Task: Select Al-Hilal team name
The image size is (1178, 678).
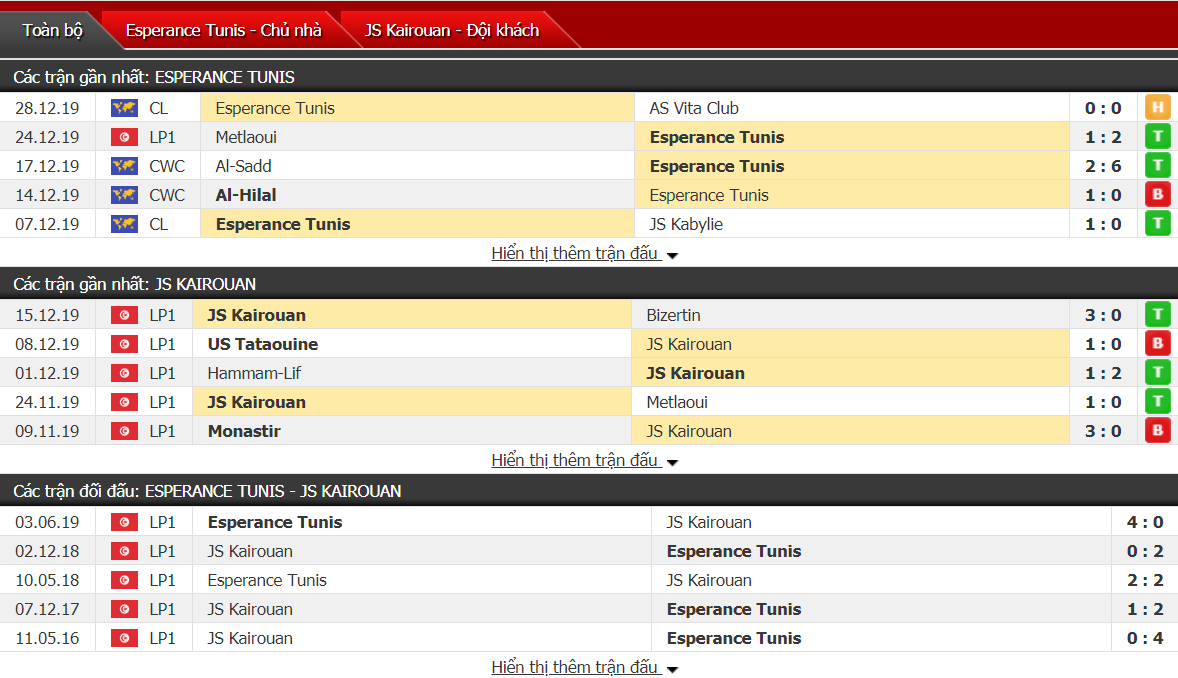Action: coord(246,195)
